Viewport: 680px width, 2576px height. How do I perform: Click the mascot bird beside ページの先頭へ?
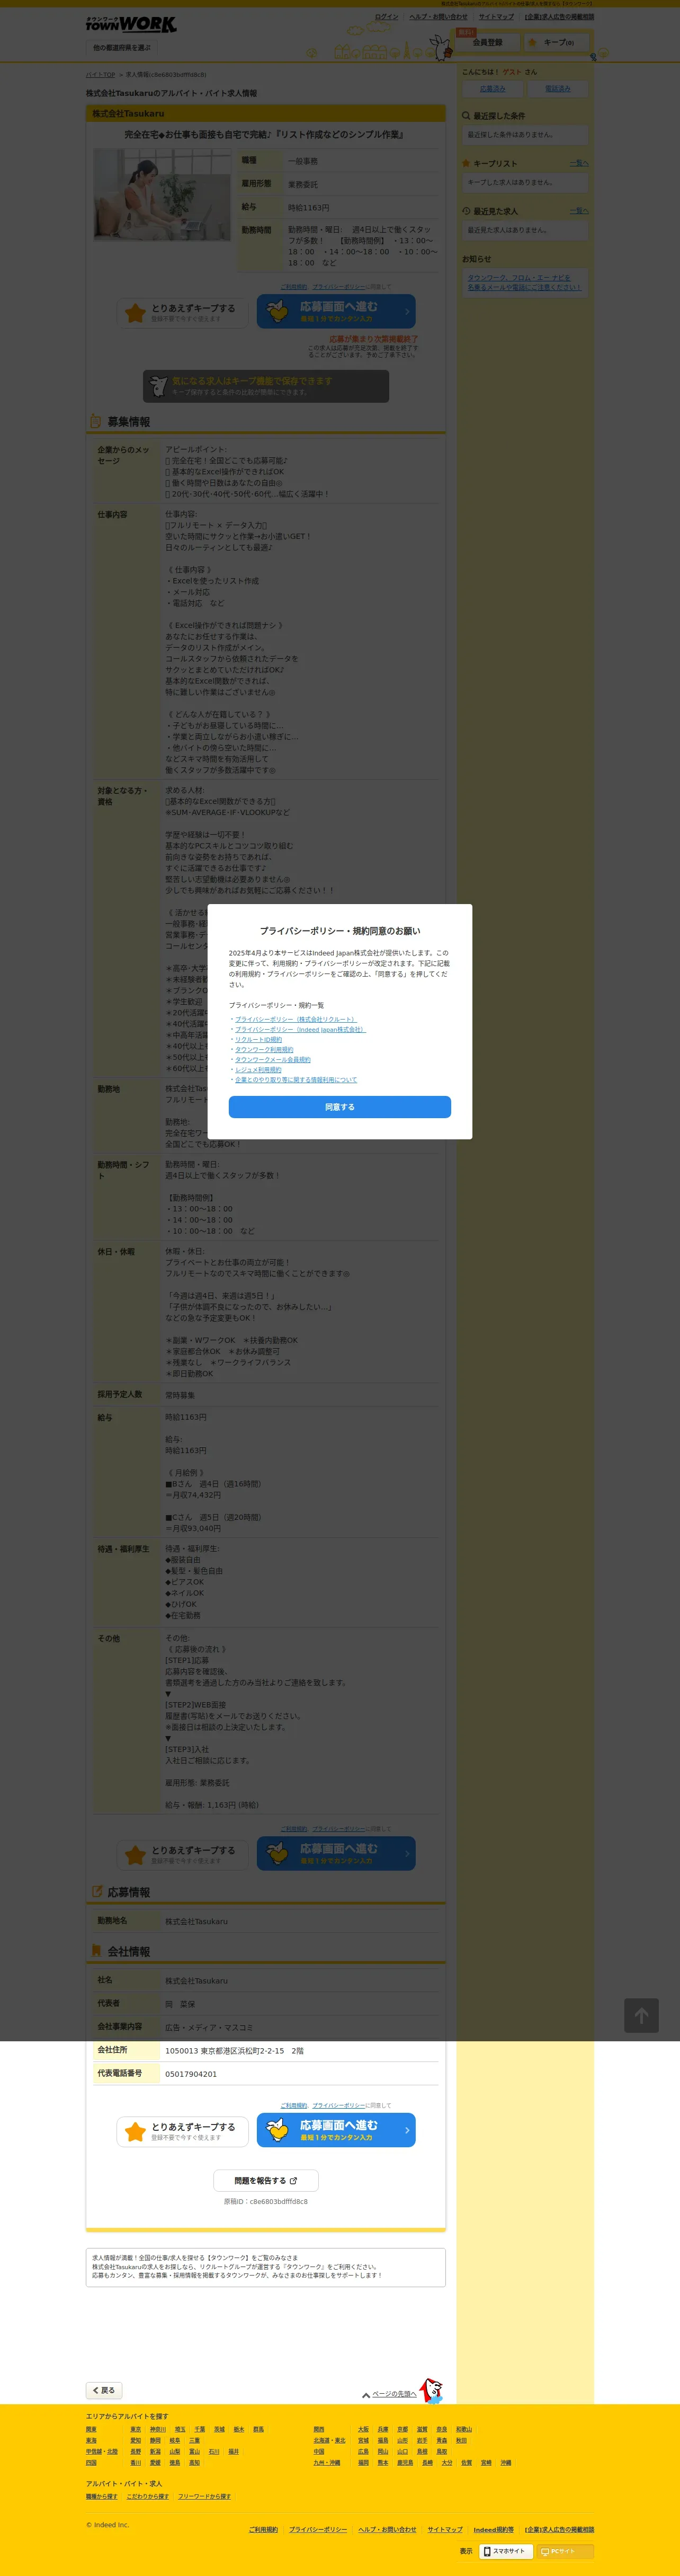coord(431,2390)
